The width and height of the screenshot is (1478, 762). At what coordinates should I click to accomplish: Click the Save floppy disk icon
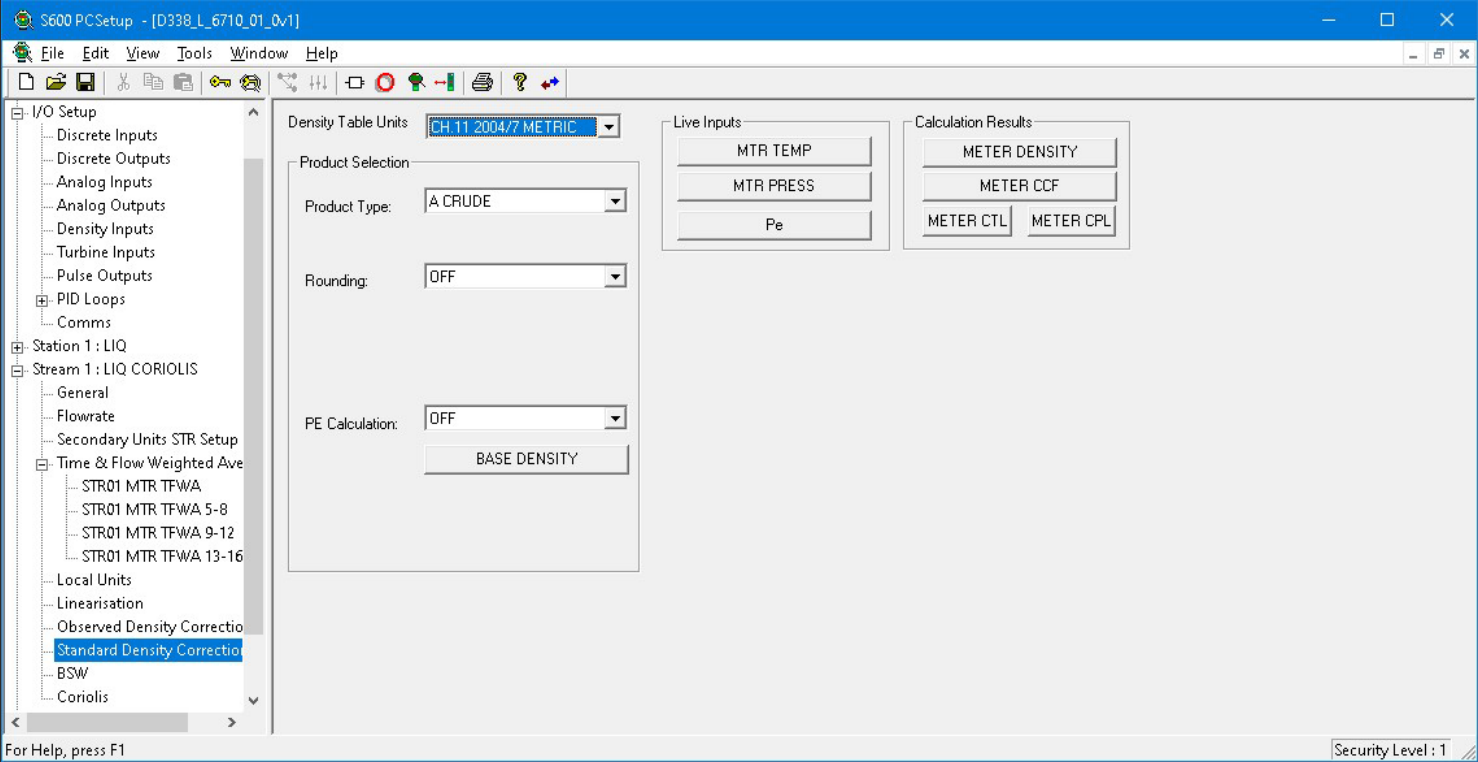coord(85,82)
